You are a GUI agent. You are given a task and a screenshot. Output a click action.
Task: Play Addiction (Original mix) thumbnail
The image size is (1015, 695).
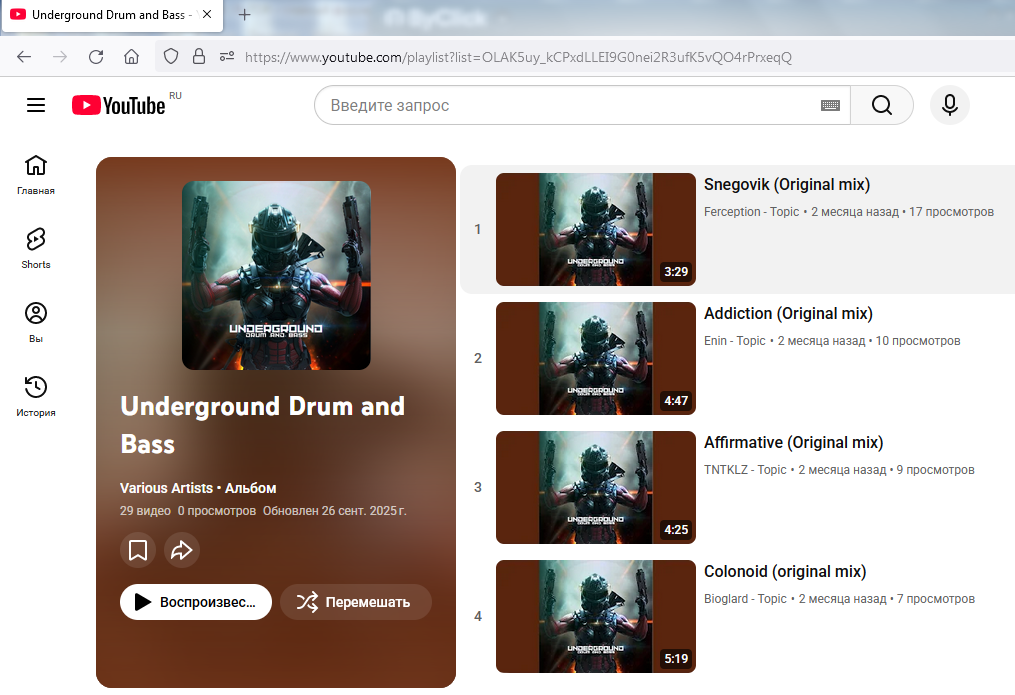tap(595, 358)
